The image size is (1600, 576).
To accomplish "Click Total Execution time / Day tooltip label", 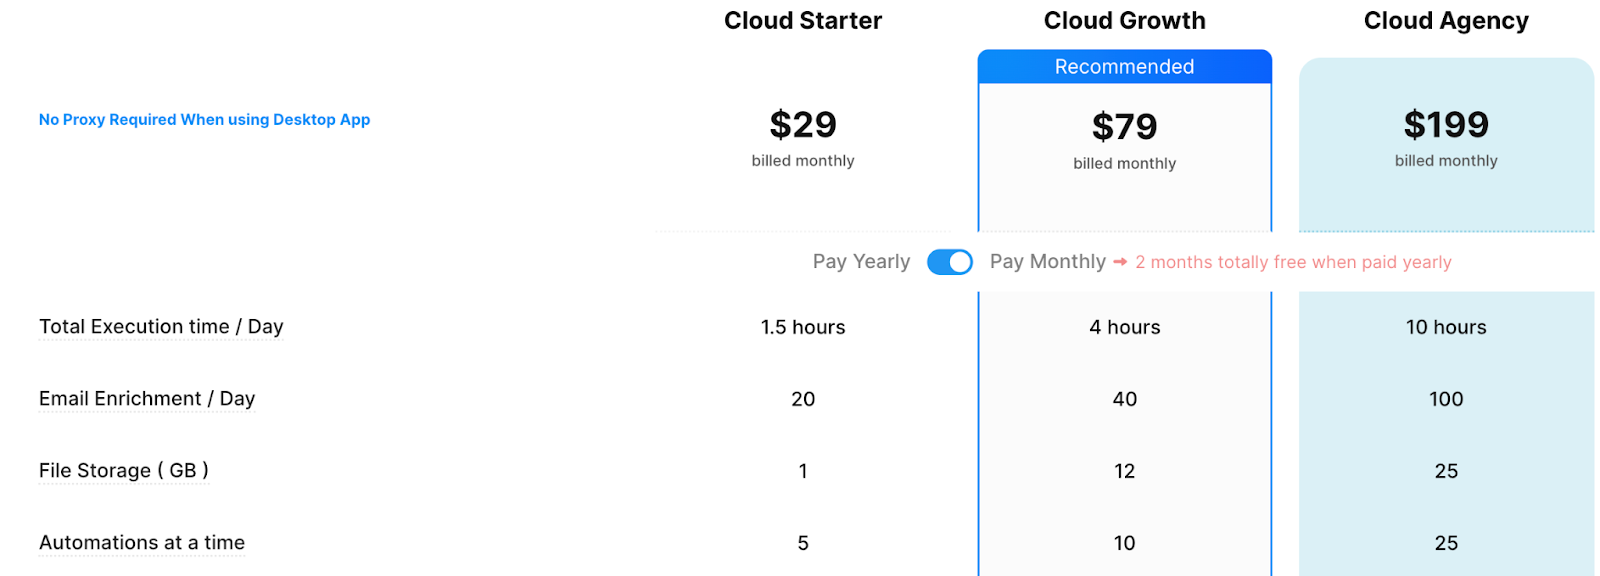I will pos(161,327).
